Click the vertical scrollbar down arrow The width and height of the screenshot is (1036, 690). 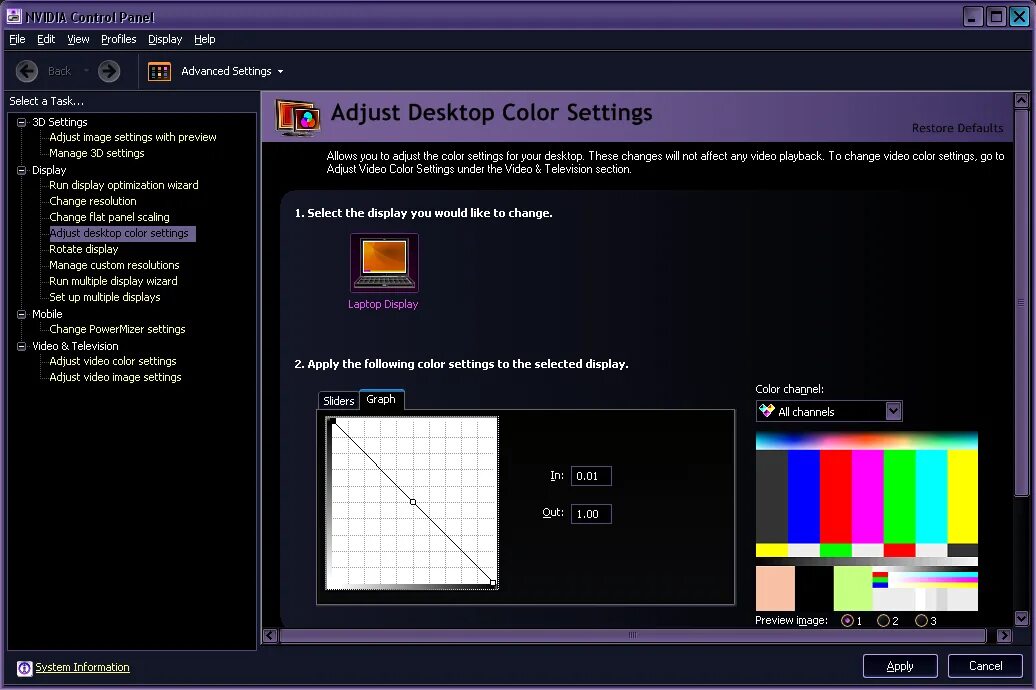[x=1021, y=619]
